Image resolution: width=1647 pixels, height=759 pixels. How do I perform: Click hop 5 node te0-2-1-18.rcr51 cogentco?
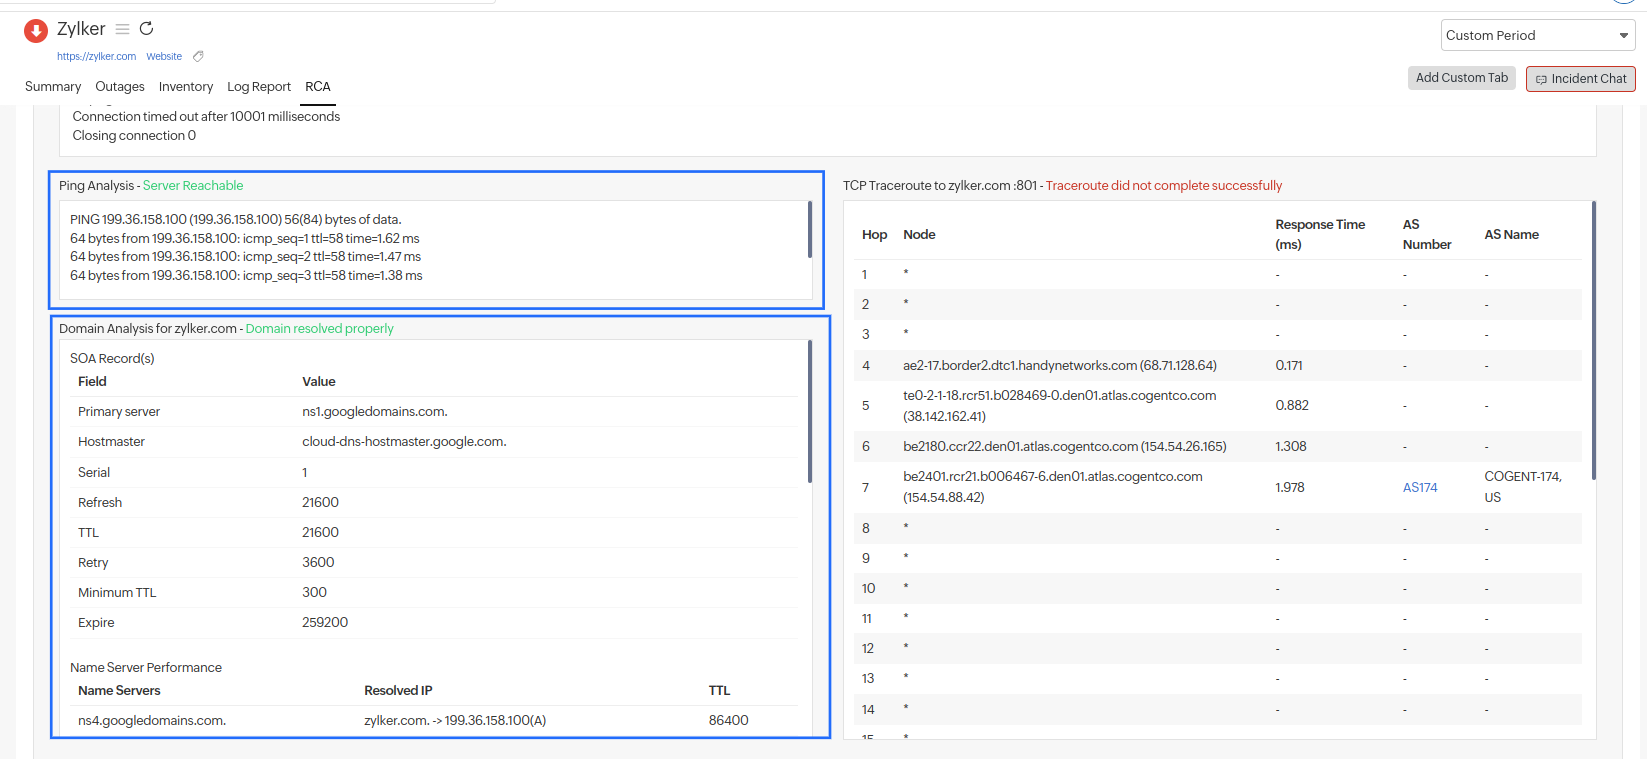click(x=1059, y=406)
